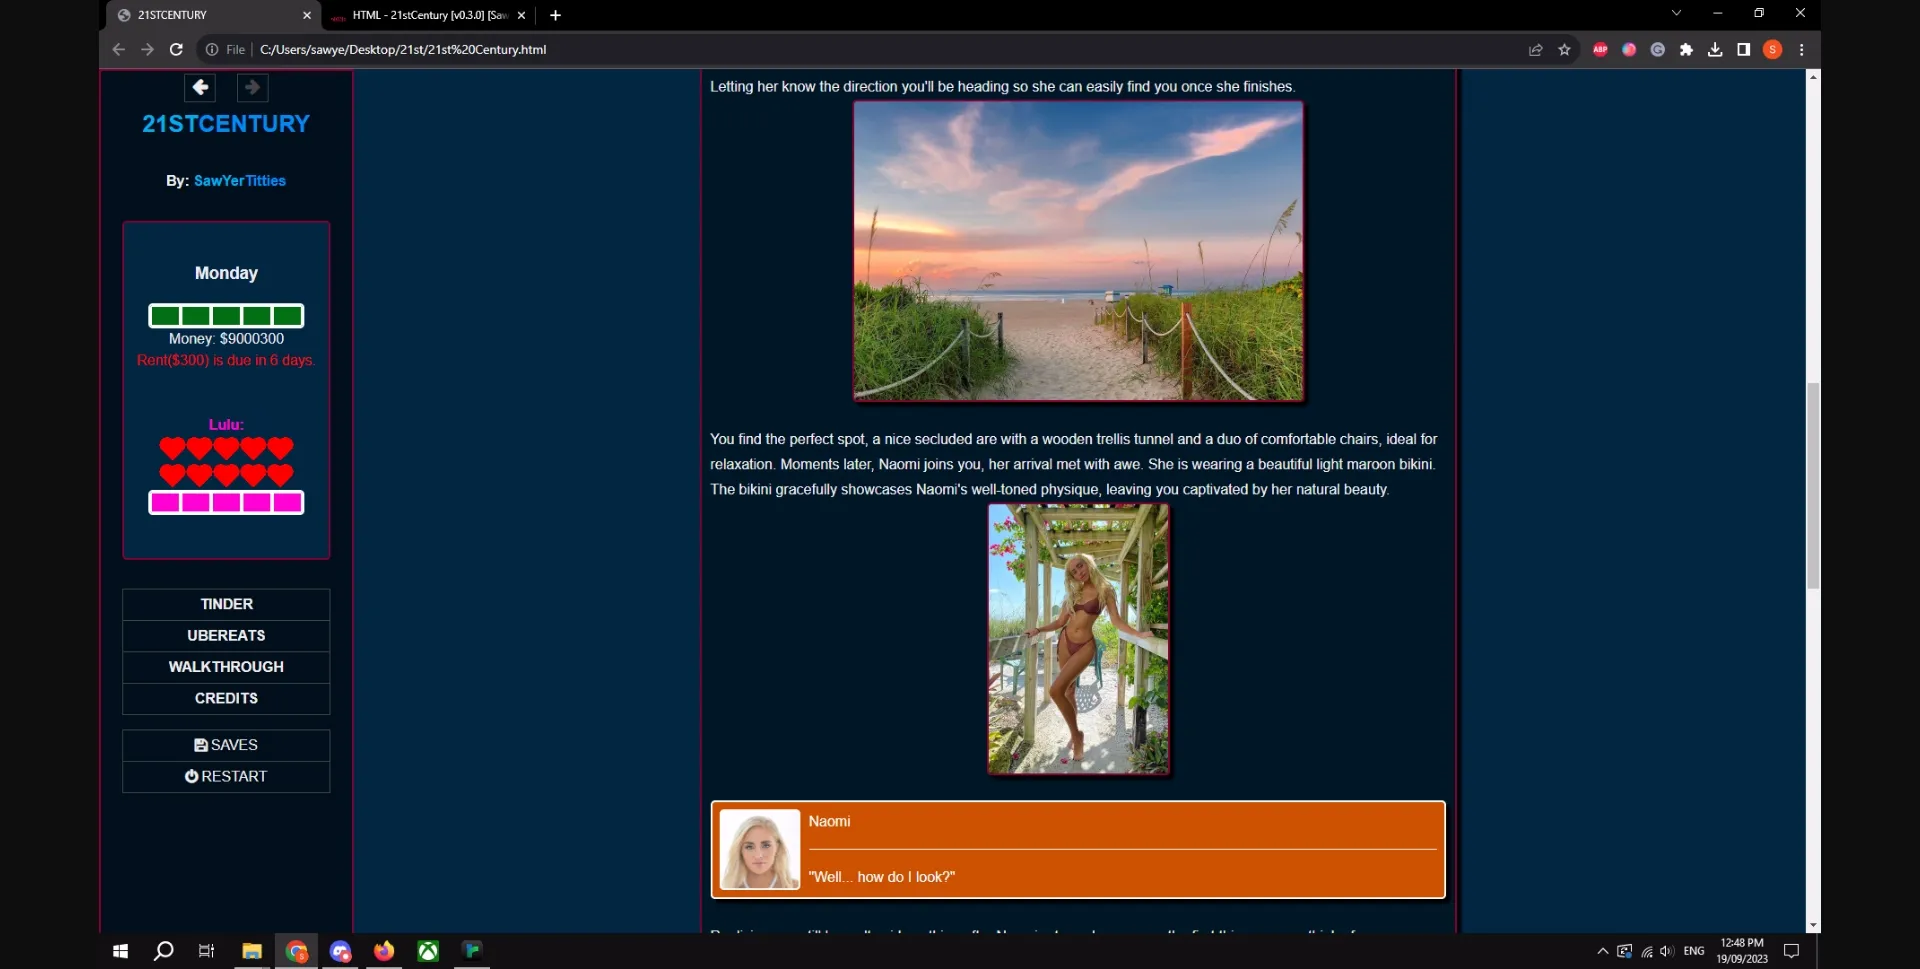Screen dimensions: 1920x969
Task: Launch Firefox from the taskbar
Action: click(x=384, y=951)
